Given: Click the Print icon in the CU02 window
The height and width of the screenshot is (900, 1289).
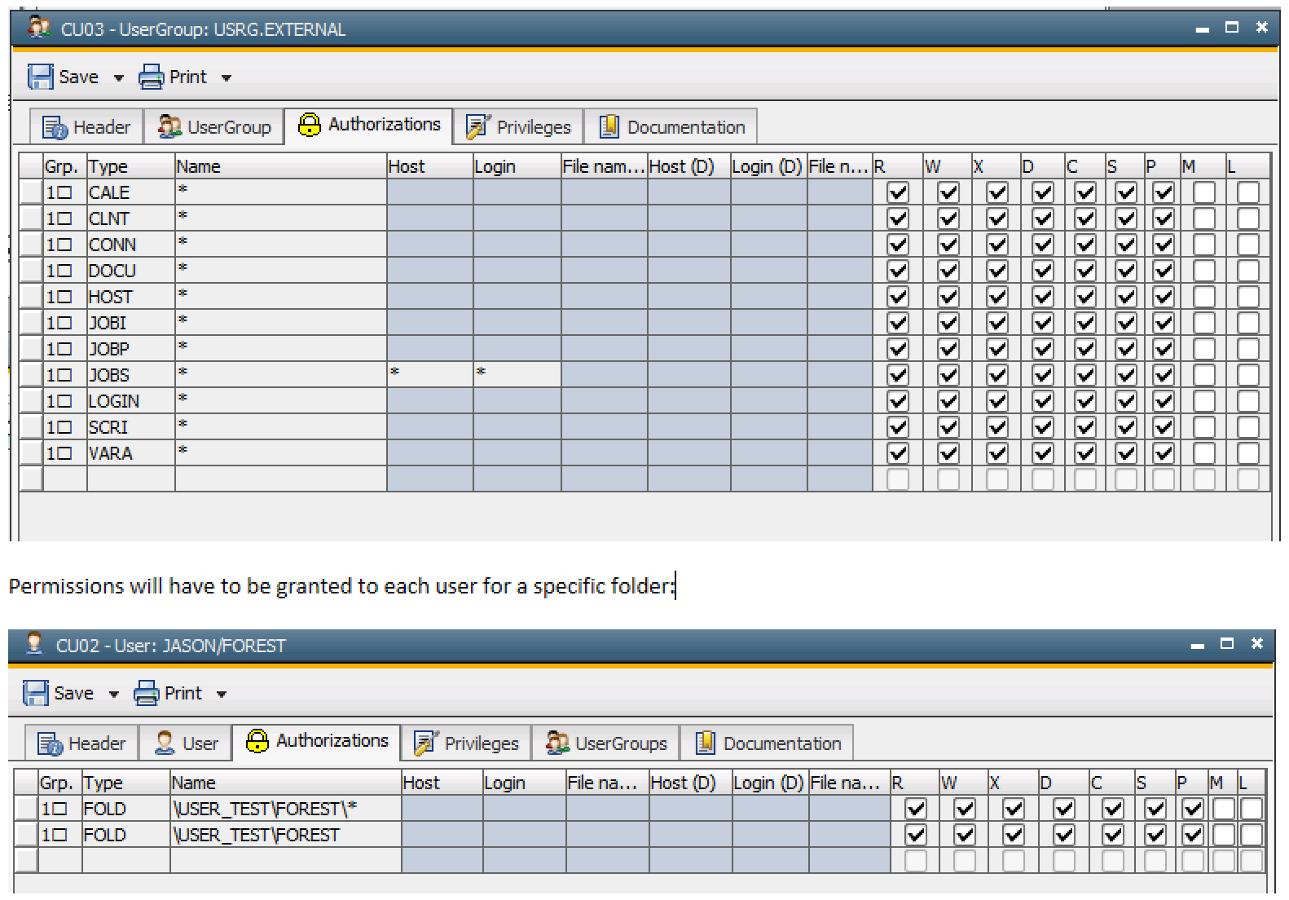Looking at the screenshot, I should (x=148, y=692).
